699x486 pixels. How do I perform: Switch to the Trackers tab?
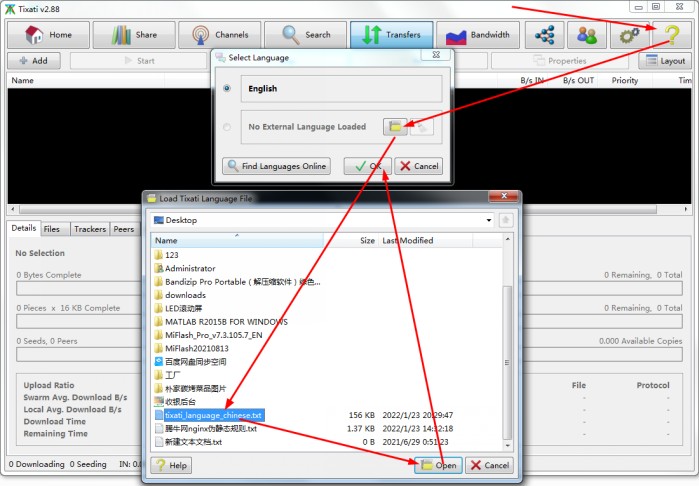90,229
